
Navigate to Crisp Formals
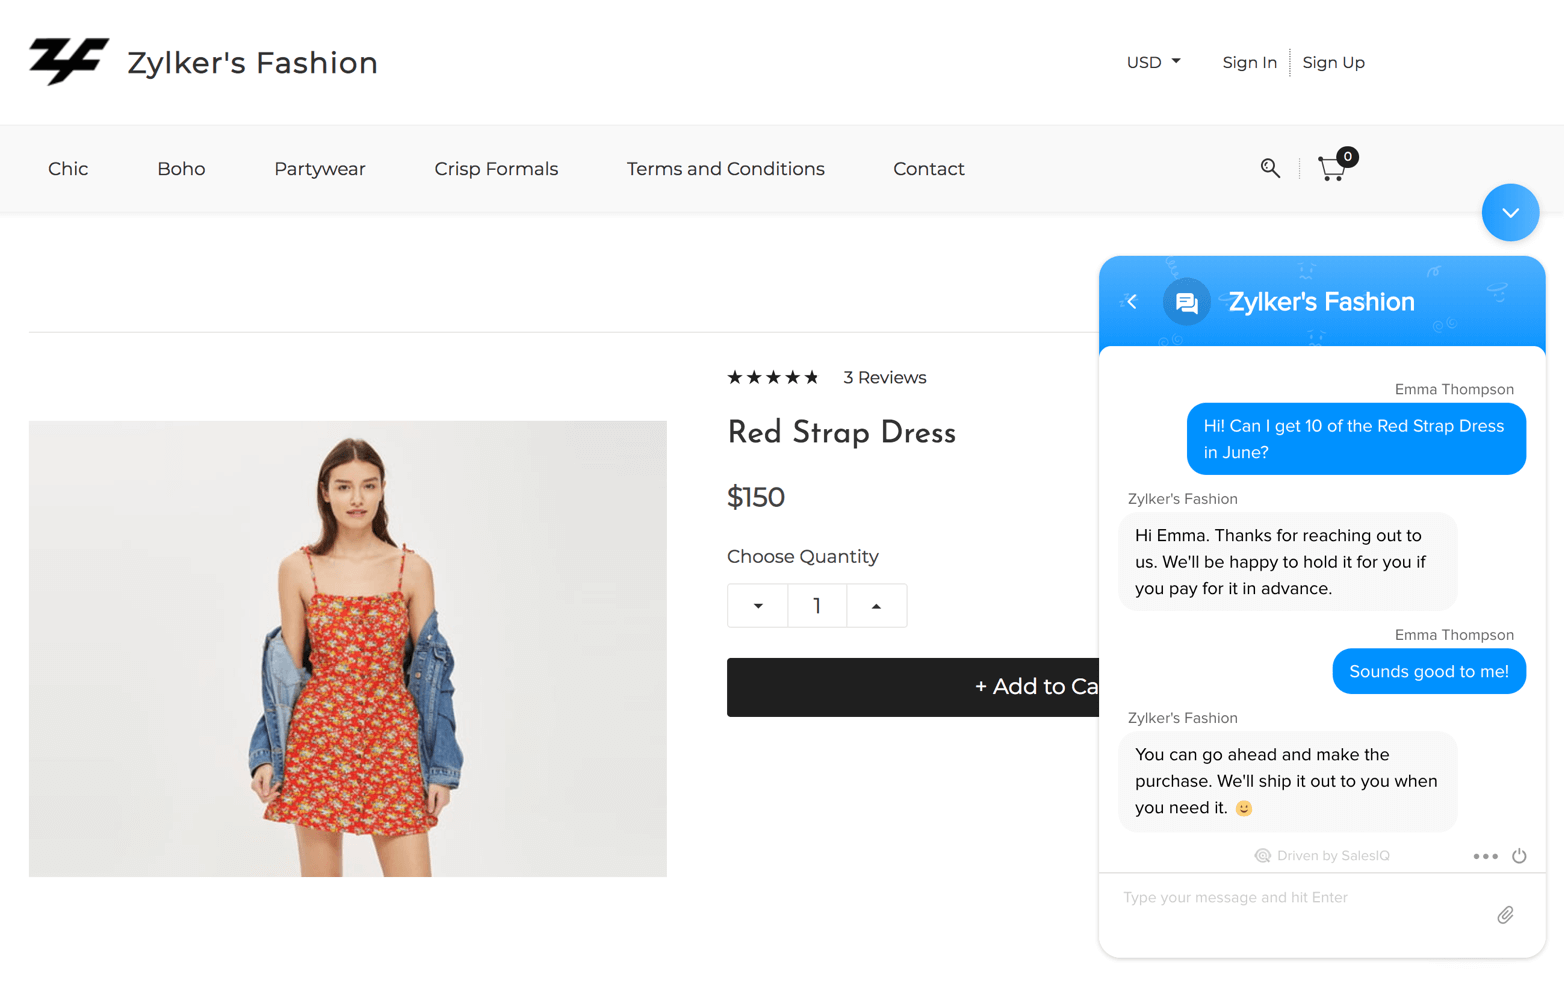click(496, 169)
